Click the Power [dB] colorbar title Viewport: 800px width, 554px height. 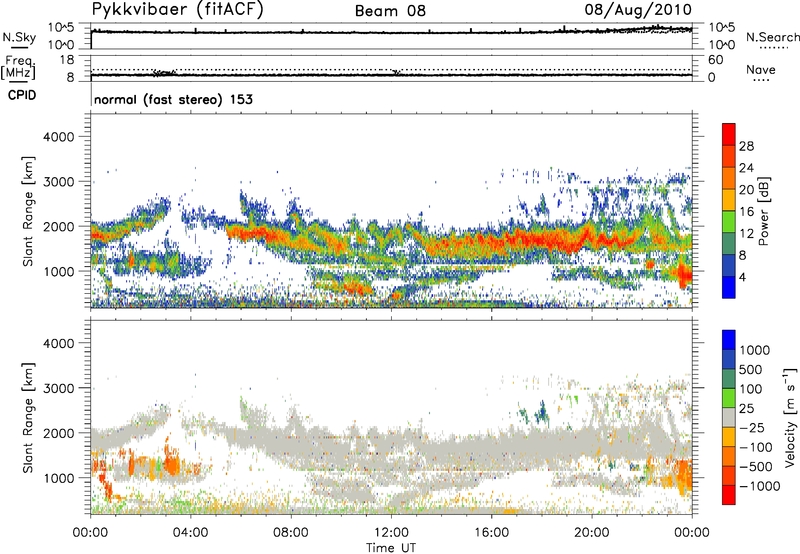(763, 211)
